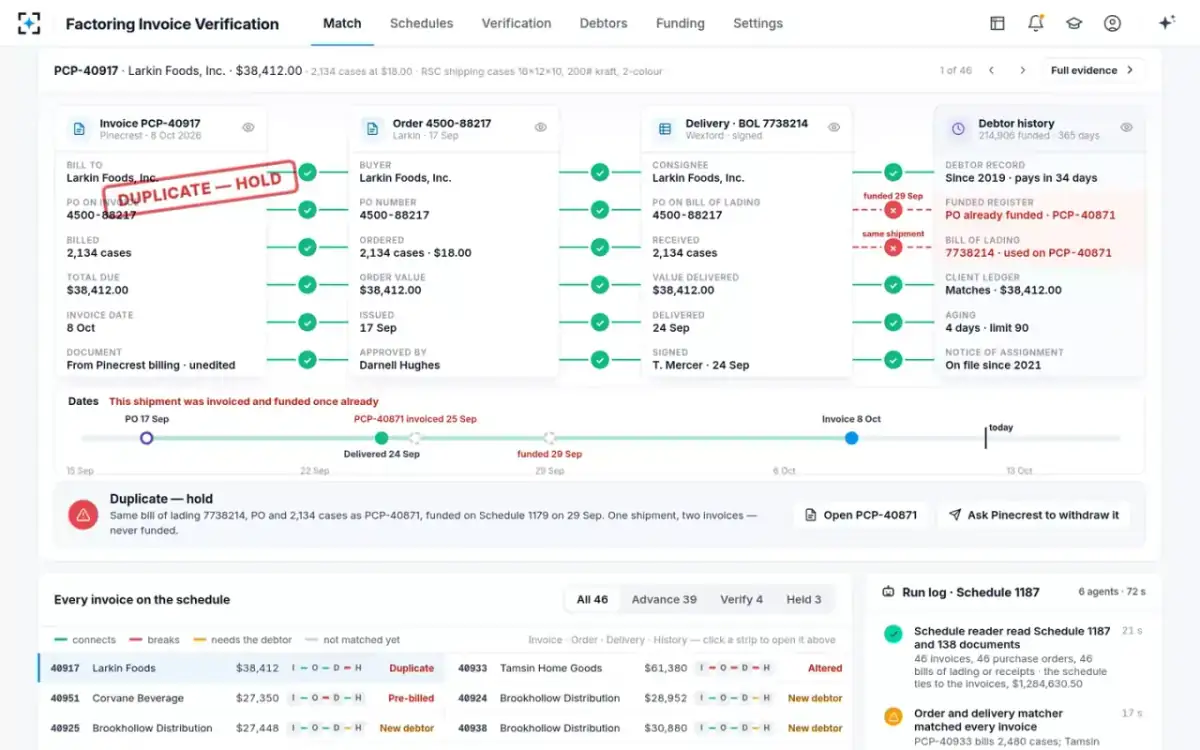1200x750 pixels.
Task: Open the user profile icon
Action: (x=1112, y=23)
